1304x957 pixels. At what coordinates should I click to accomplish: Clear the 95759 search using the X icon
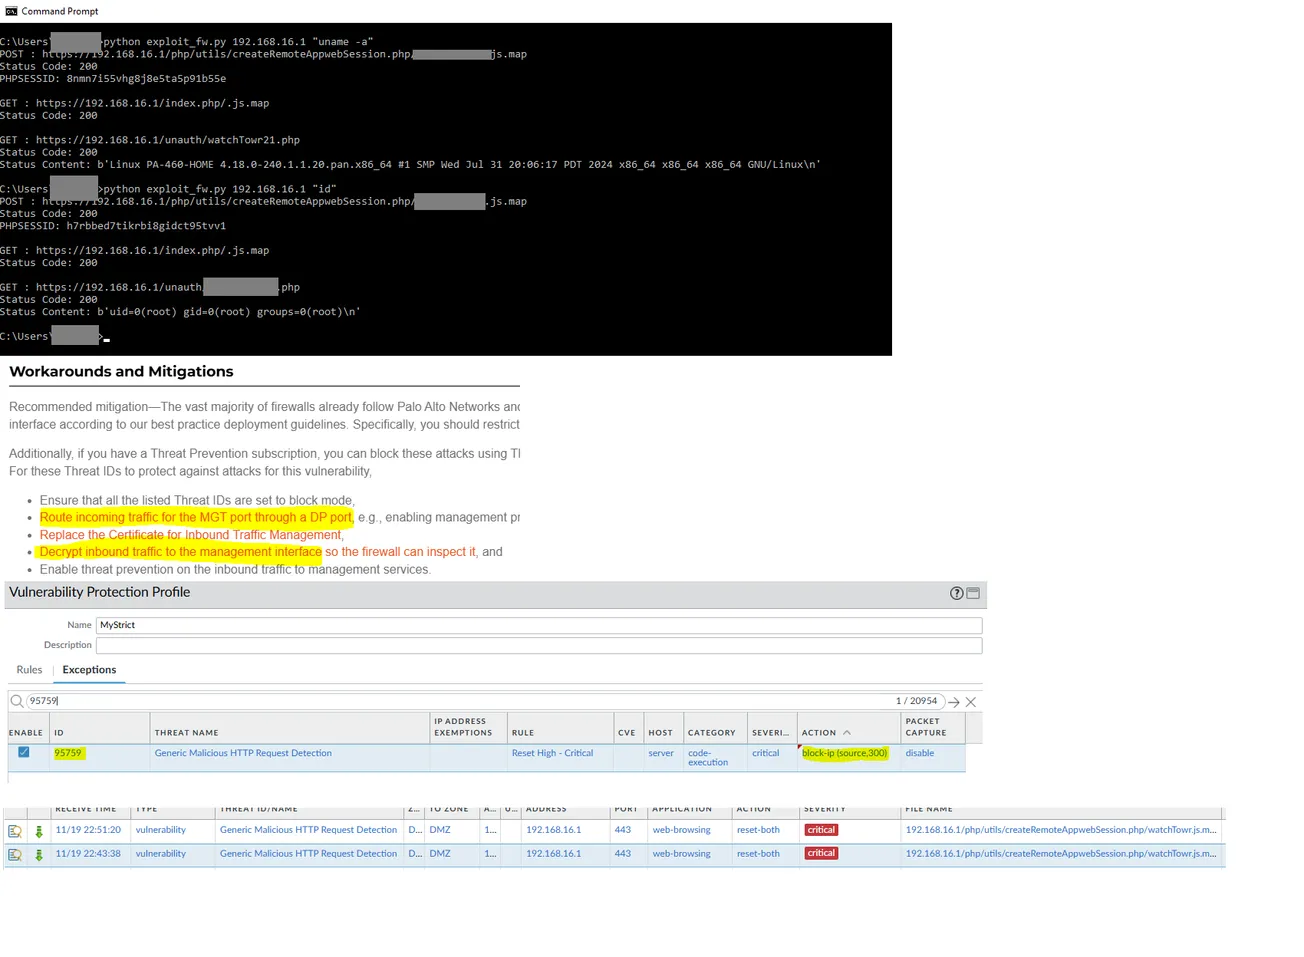(969, 702)
